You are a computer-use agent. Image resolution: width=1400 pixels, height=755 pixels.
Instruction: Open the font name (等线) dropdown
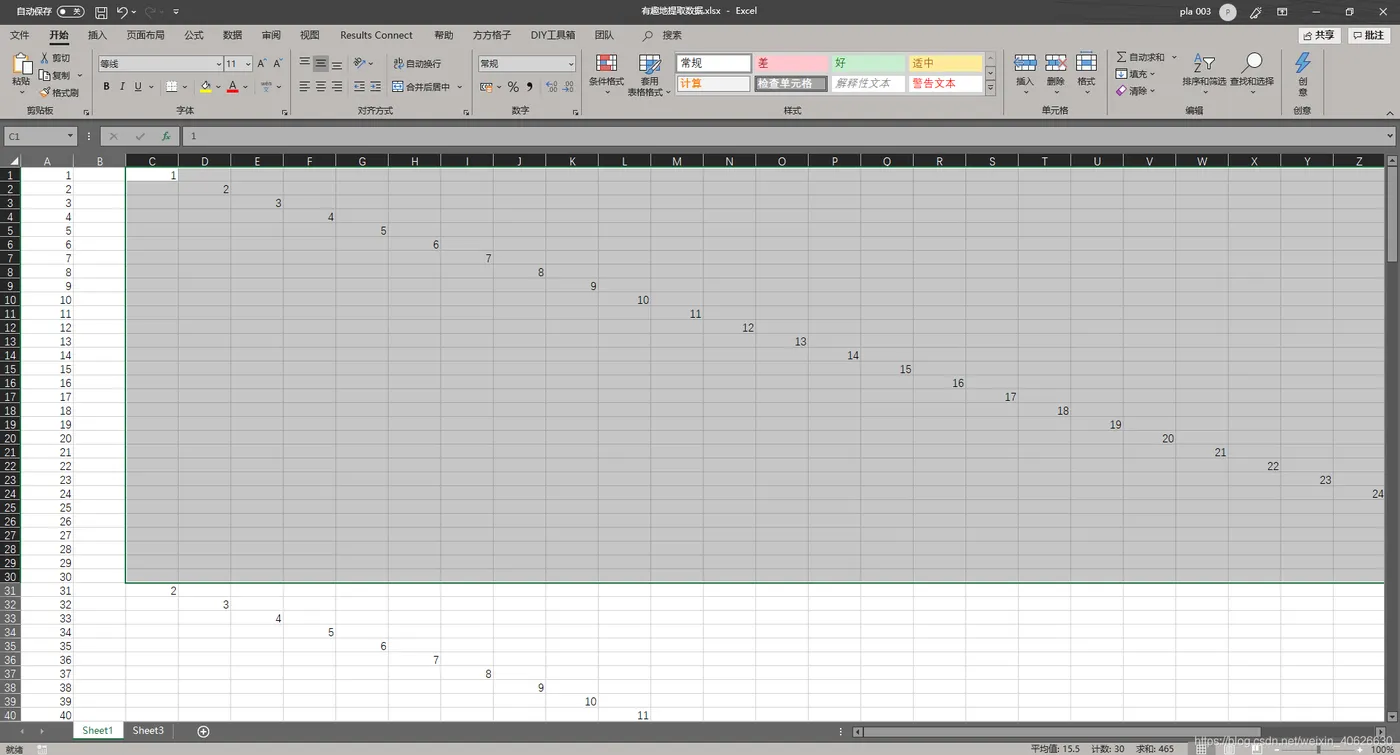[219, 64]
